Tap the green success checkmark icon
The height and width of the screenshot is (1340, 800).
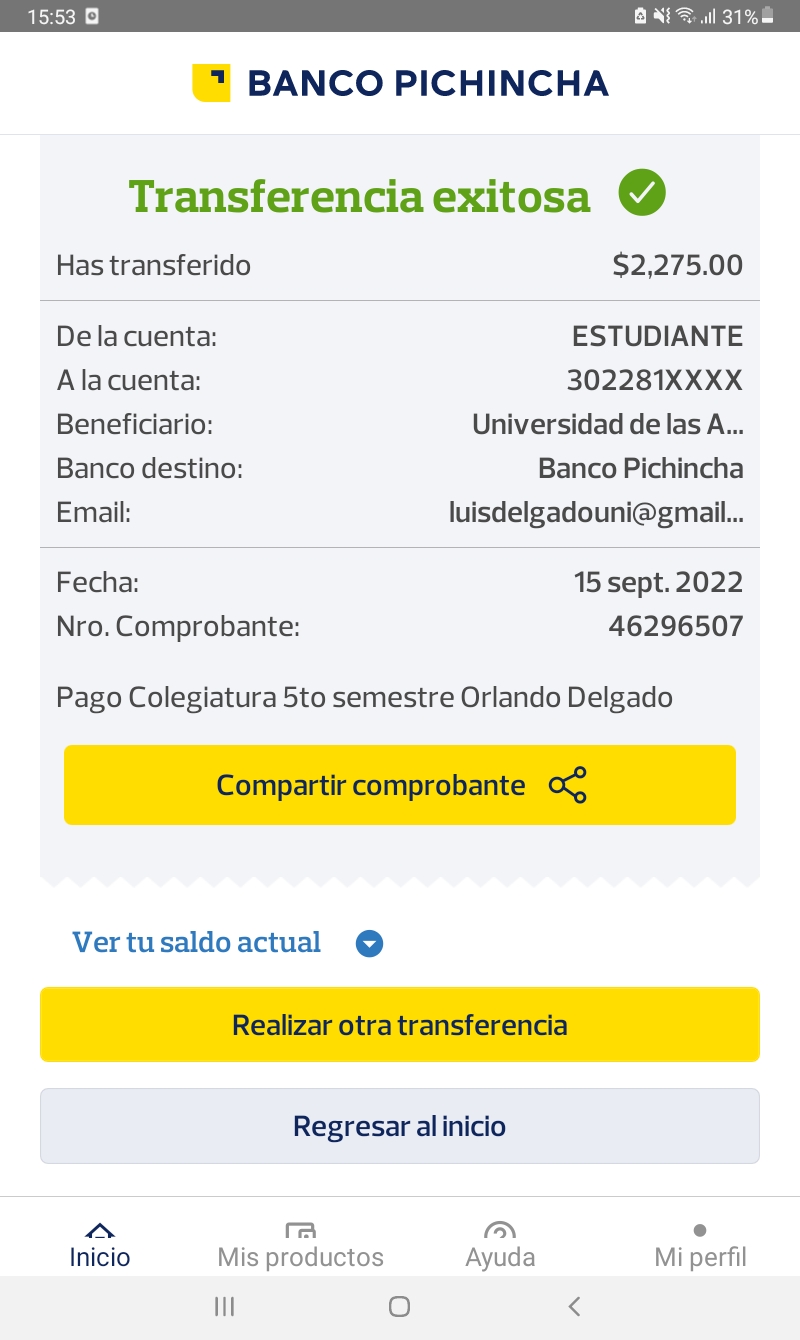(x=642, y=193)
